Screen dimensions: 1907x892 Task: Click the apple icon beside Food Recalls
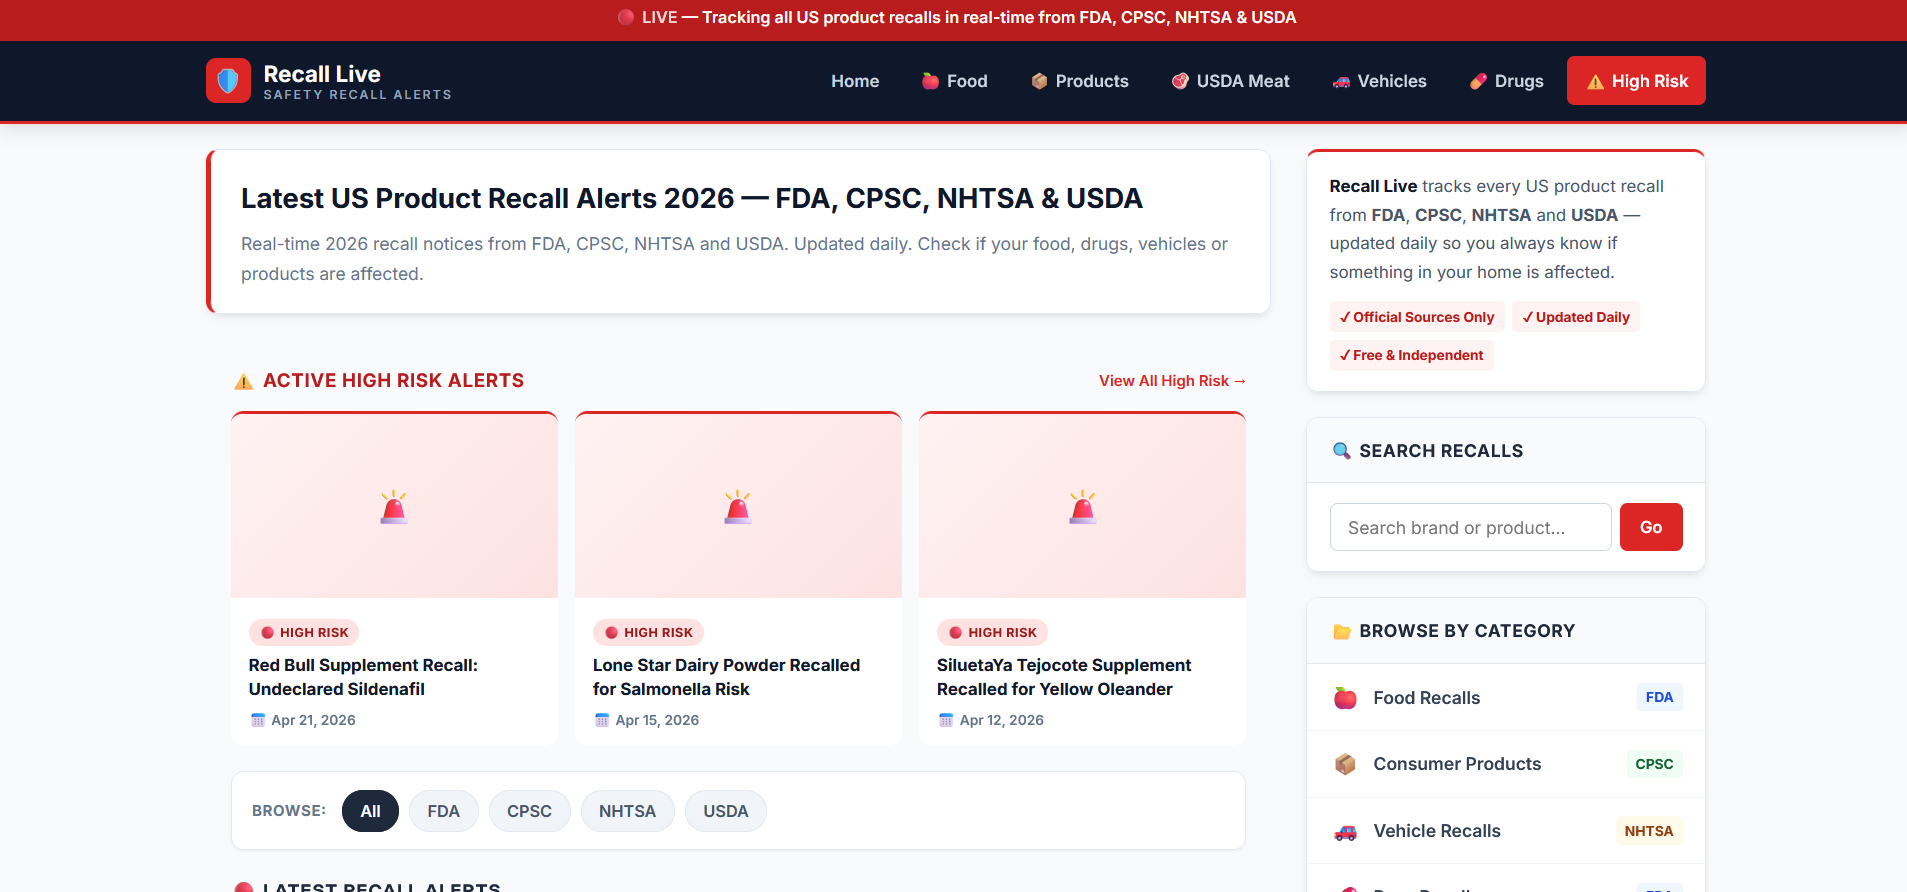pyautogui.click(x=1345, y=698)
